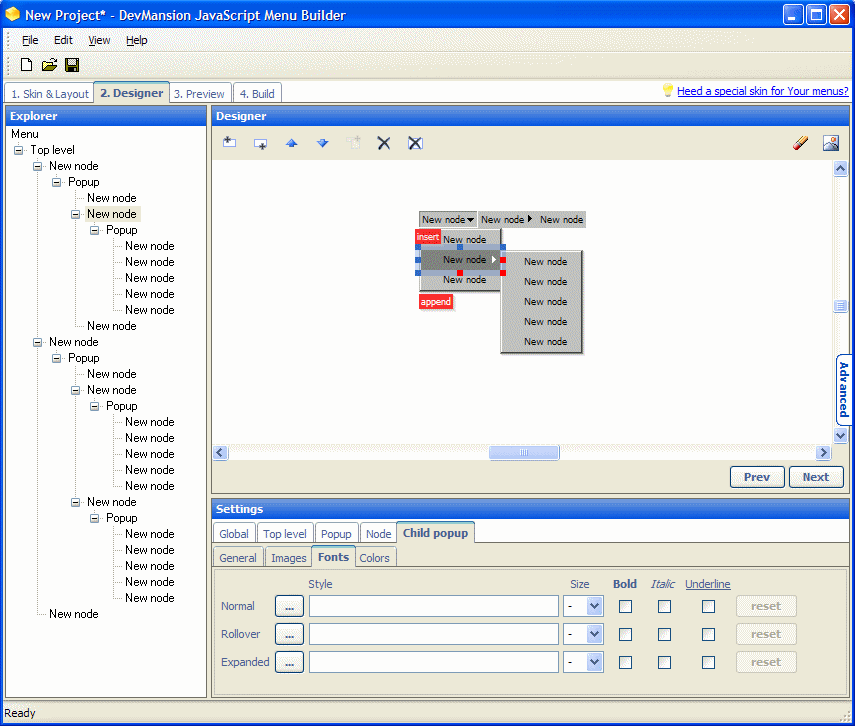Image resolution: width=855 pixels, height=726 pixels.
Task: Check Underline in the Expanded font row
Action: (708, 662)
